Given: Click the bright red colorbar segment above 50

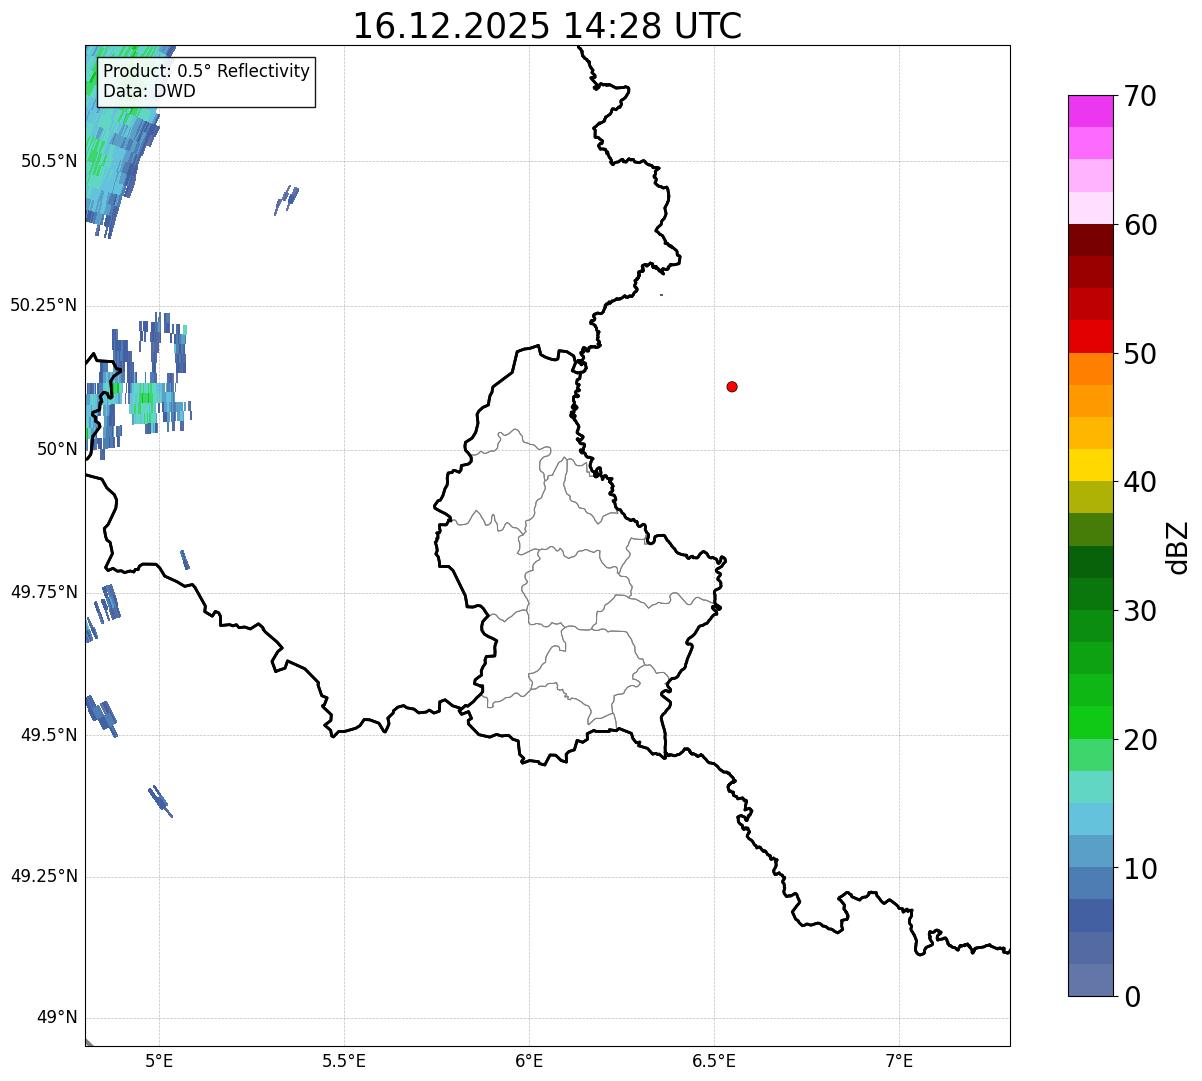Looking at the screenshot, I should 1090,336.
